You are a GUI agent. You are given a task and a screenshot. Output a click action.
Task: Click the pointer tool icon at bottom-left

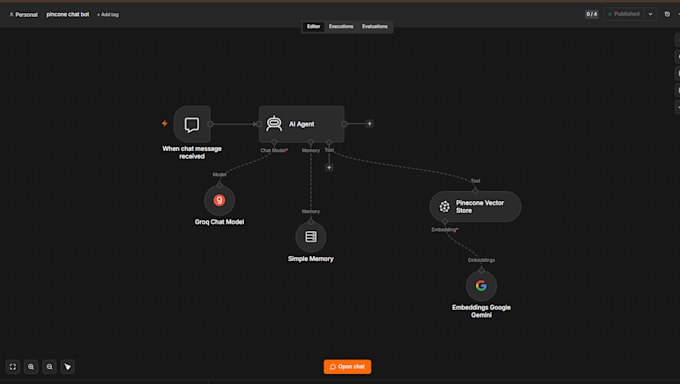click(68, 367)
